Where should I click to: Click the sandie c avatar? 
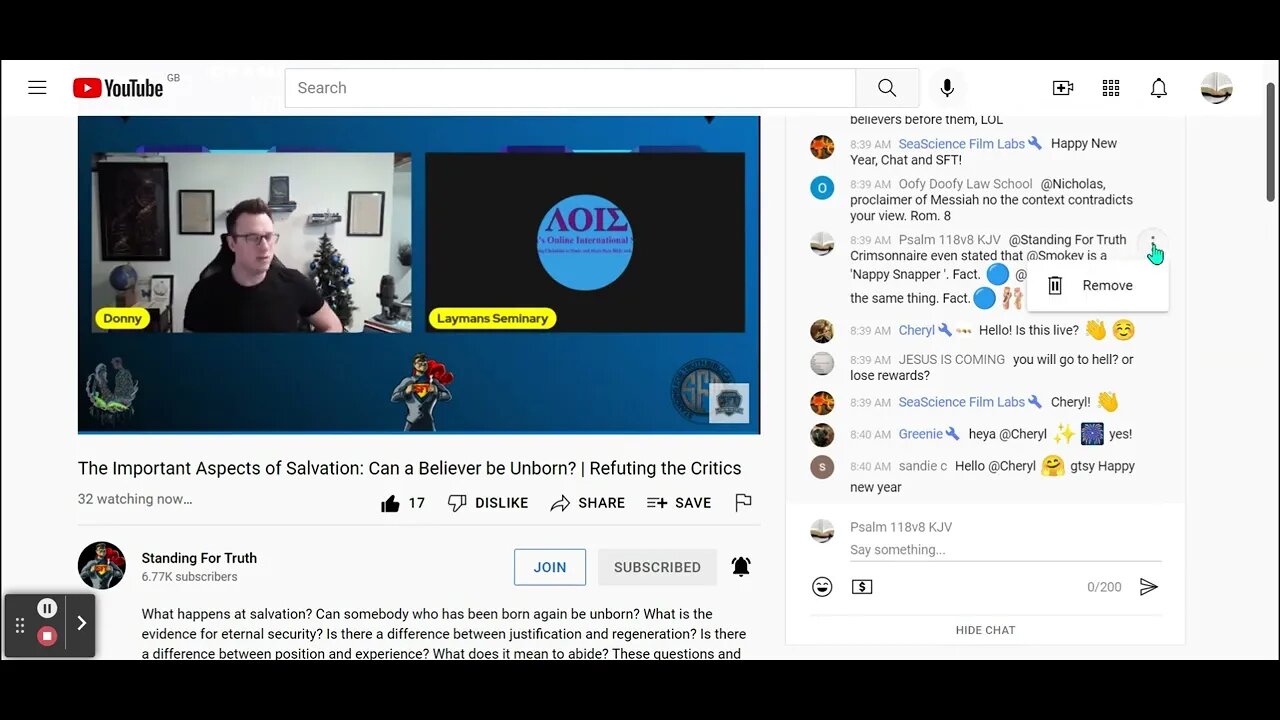pos(822,467)
